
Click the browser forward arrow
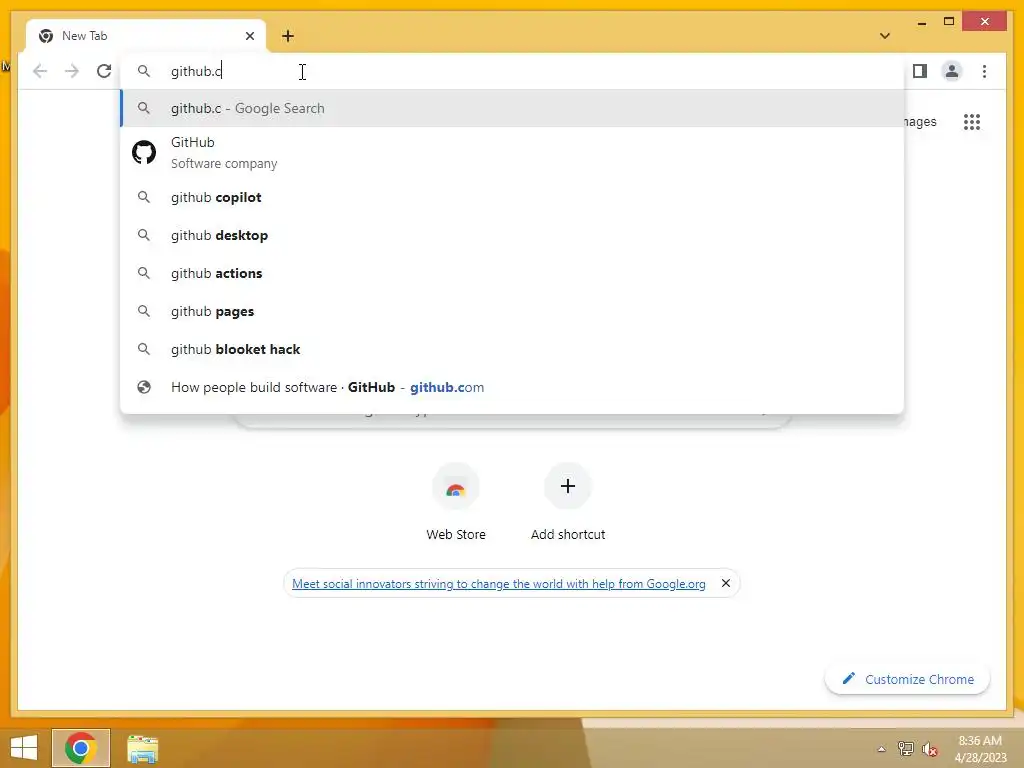point(72,71)
